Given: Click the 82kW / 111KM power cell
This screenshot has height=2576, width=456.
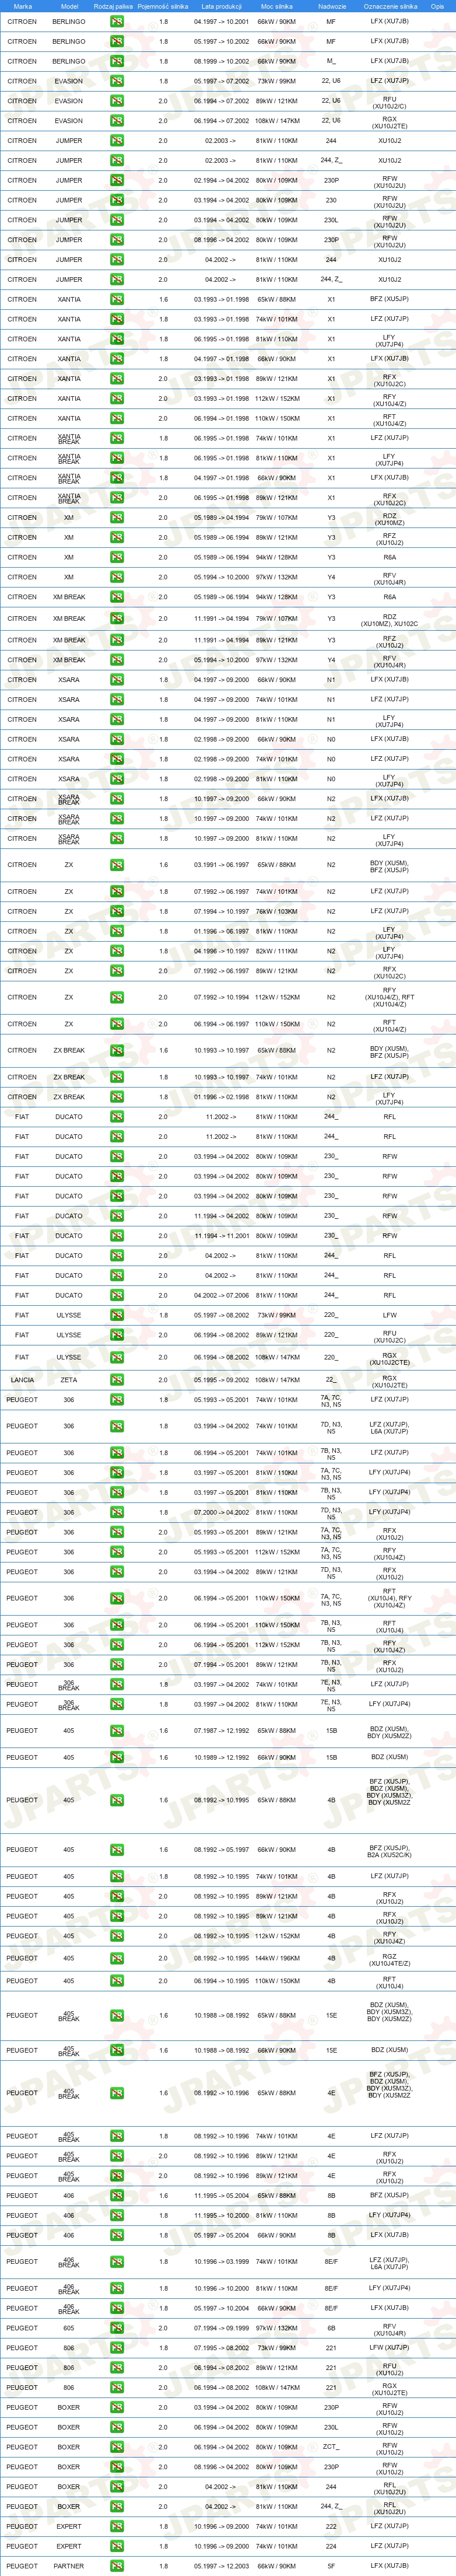Looking at the screenshot, I should click(277, 951).
